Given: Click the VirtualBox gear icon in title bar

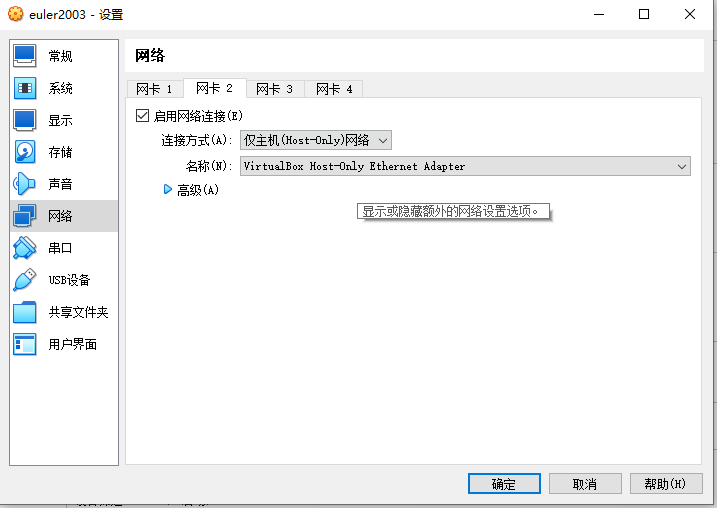Looking at the screenshot, I should [x=16, y=14].
